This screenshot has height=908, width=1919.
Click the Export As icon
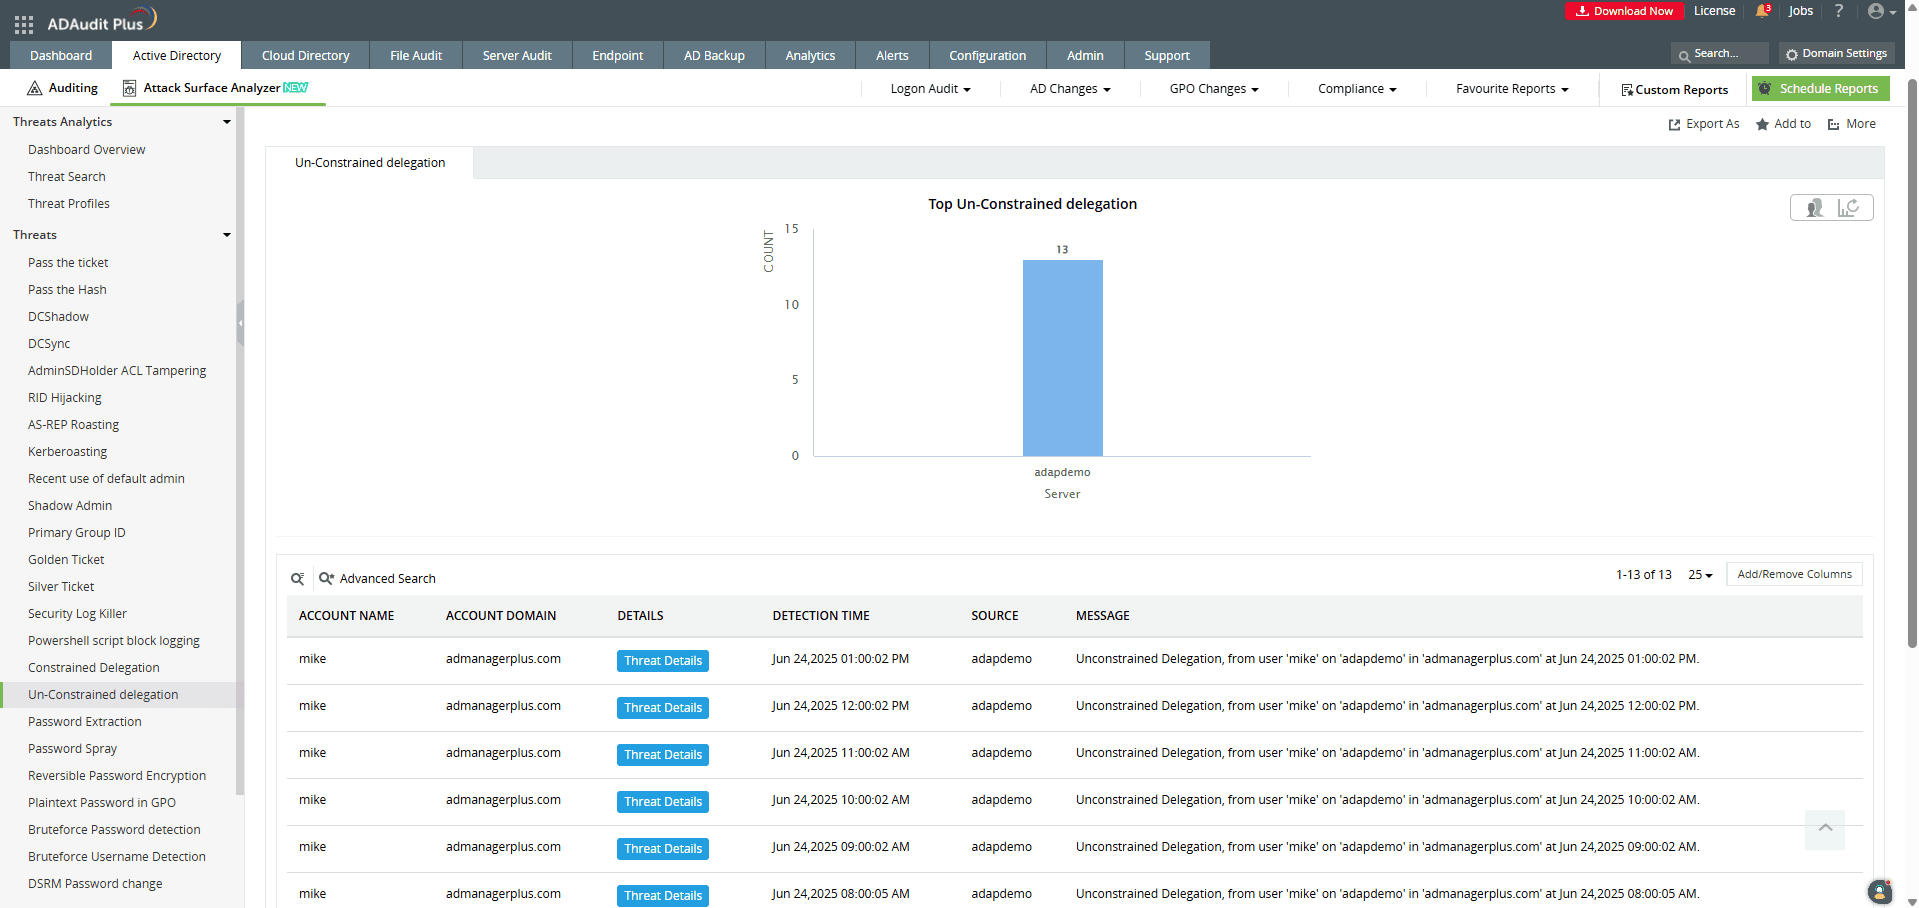[1674, 125]
